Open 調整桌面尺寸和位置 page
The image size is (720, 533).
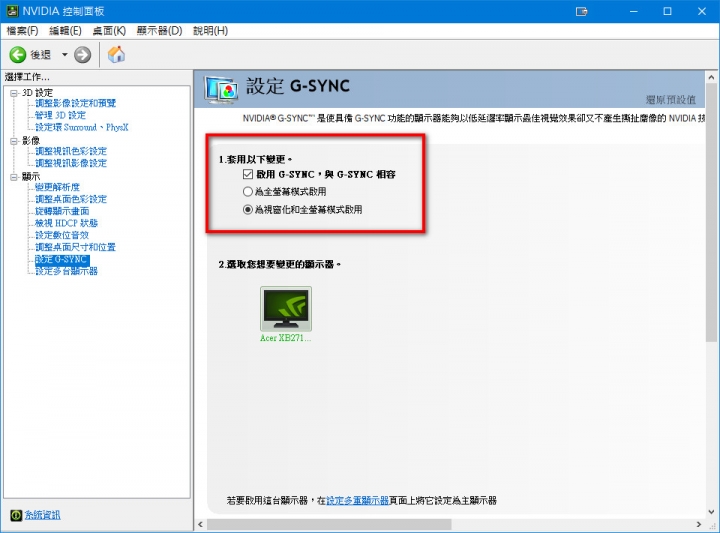76,247
